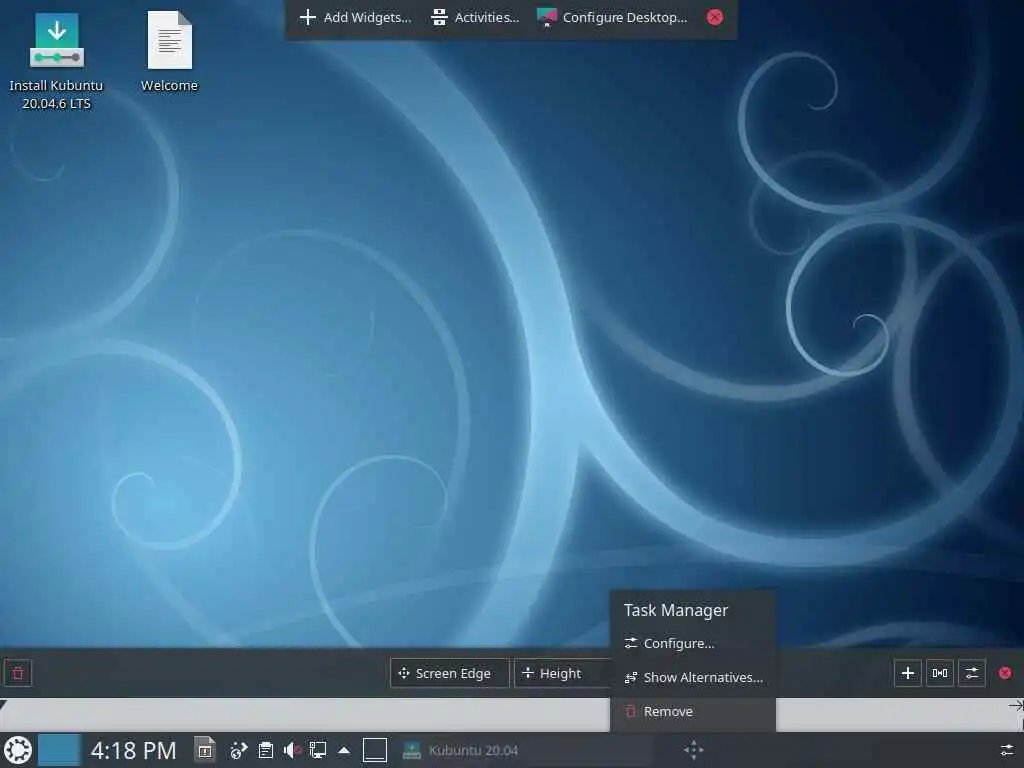Open the clipboard tray icon
Screen dimensions: 1024x768
266,750
